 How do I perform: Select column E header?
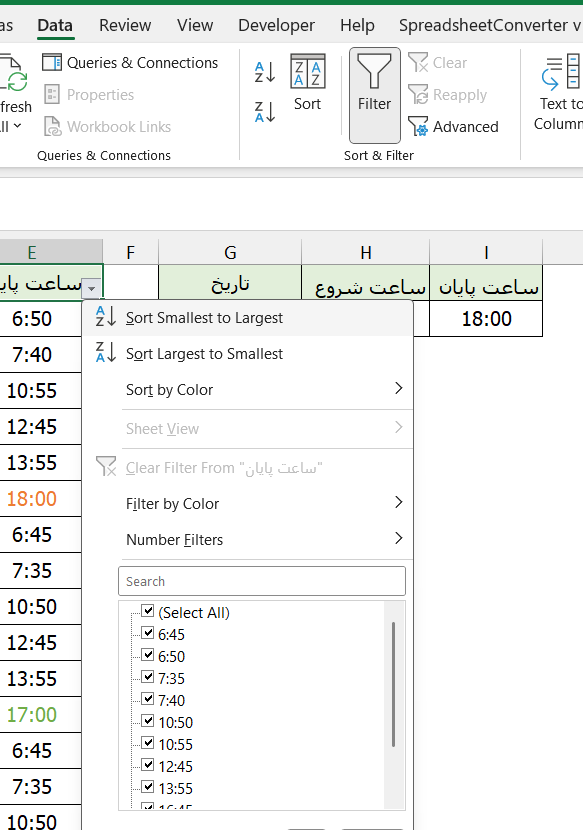pos(51,252)
